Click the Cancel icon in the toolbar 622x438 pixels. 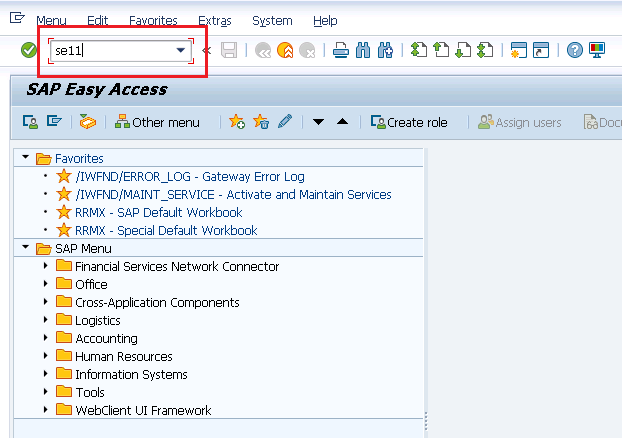pos(307,51)
